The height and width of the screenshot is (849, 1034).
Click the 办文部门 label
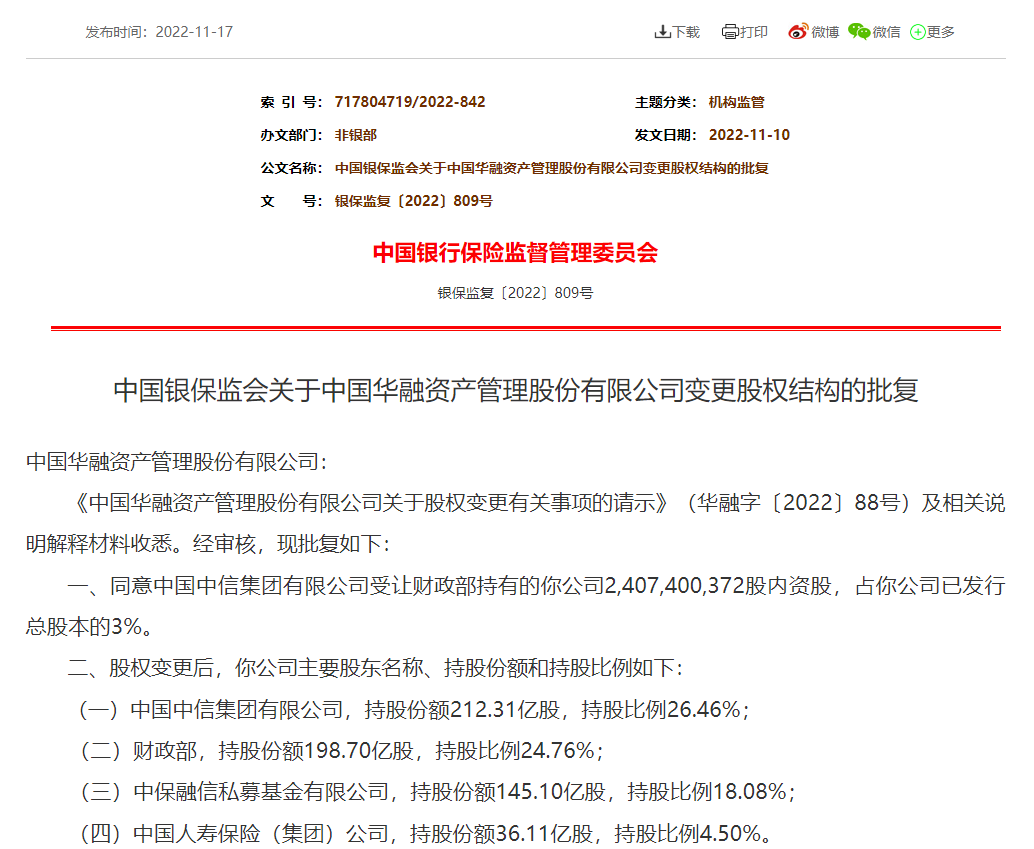coord(291,135)
